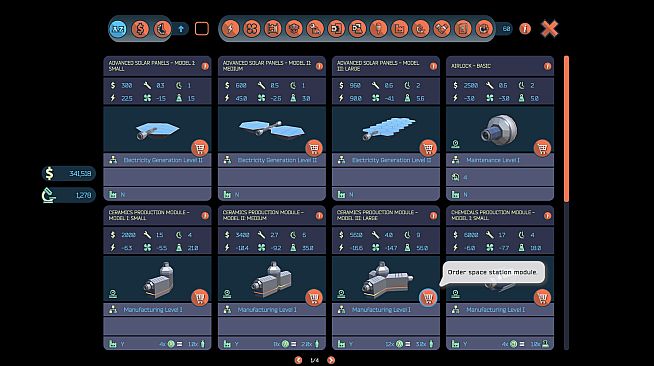The height and width of the screenshot is (366, 654).
Task: Order Chemicals Production Module Model I Small via cart
Action: pyautogui.click(x=542, y=297)
